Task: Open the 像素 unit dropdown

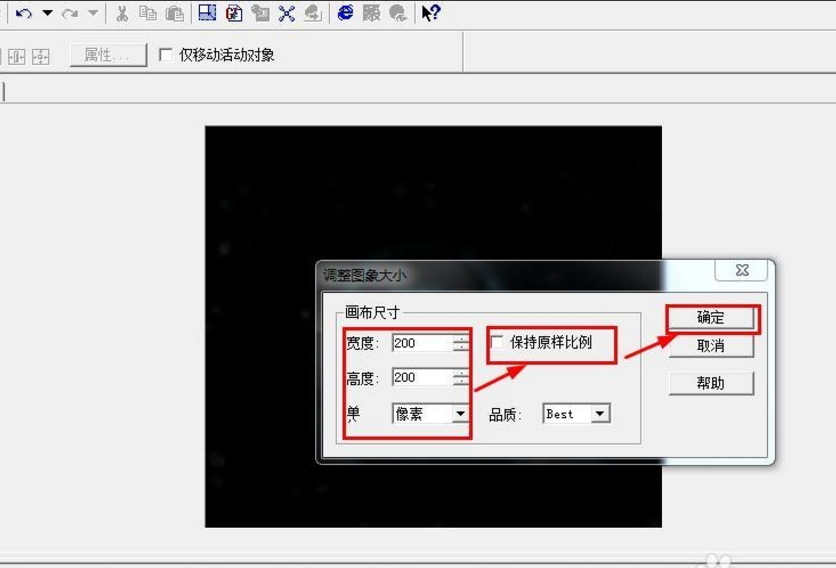Action: click(x=460, y=413)
